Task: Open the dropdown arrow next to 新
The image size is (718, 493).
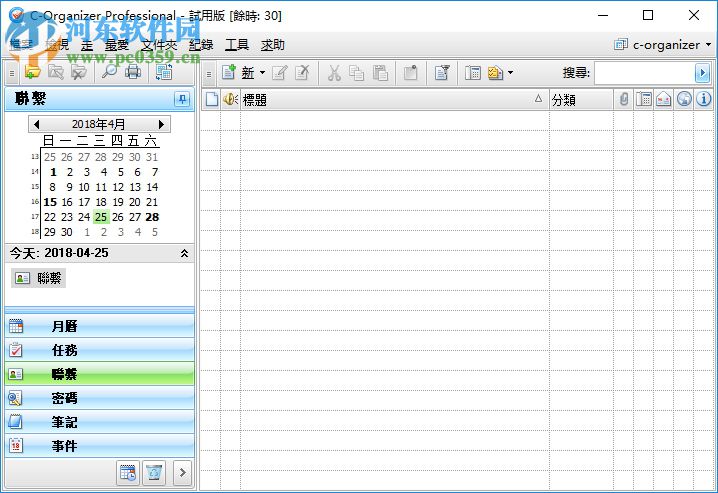Action: click(262, 72)
